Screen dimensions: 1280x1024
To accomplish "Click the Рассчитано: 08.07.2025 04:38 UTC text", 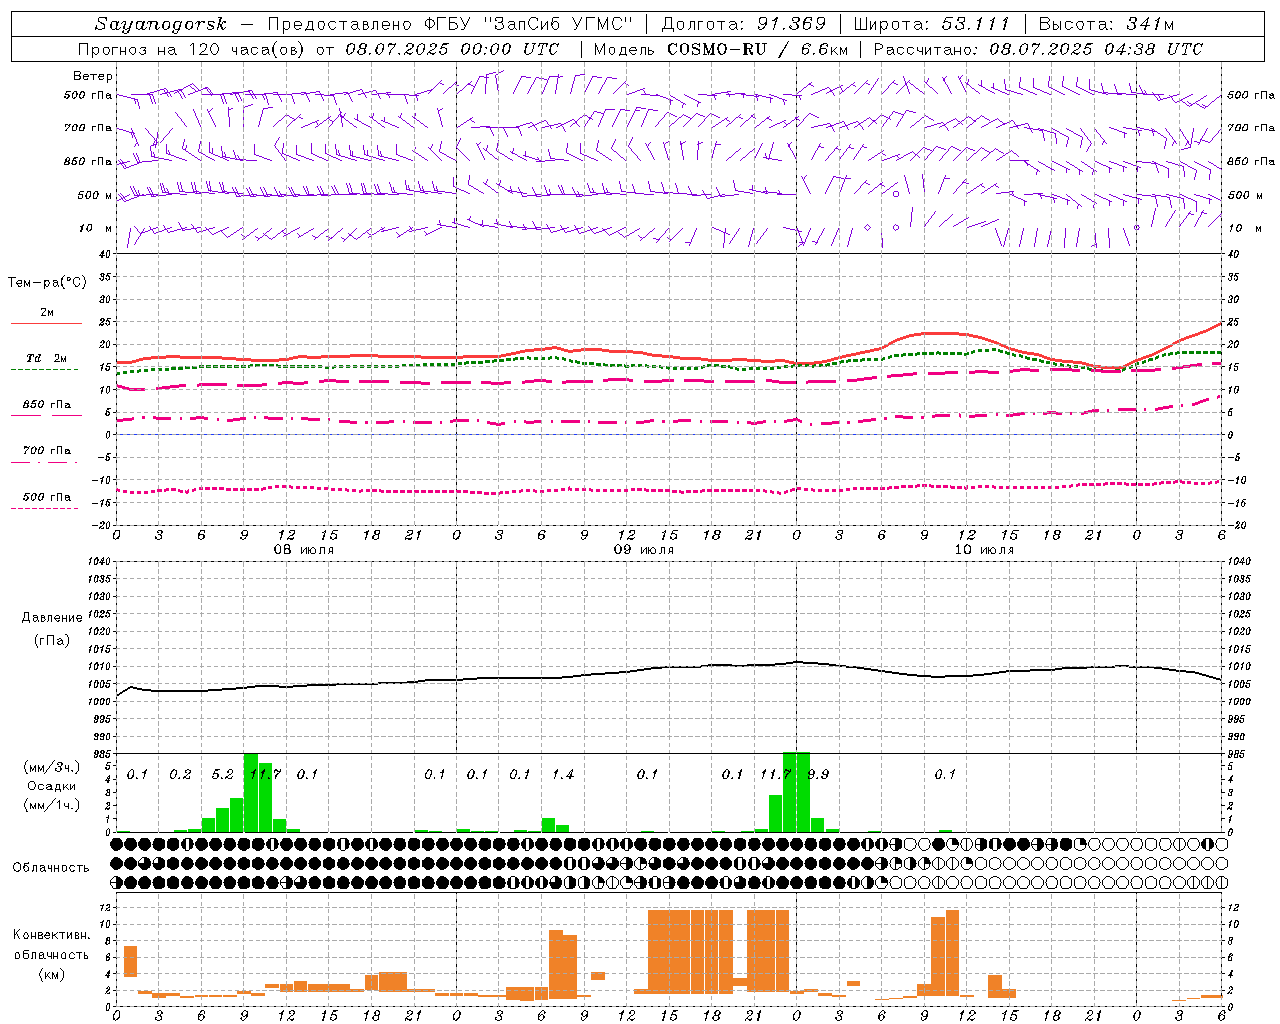I will [x=1038, y=49].
